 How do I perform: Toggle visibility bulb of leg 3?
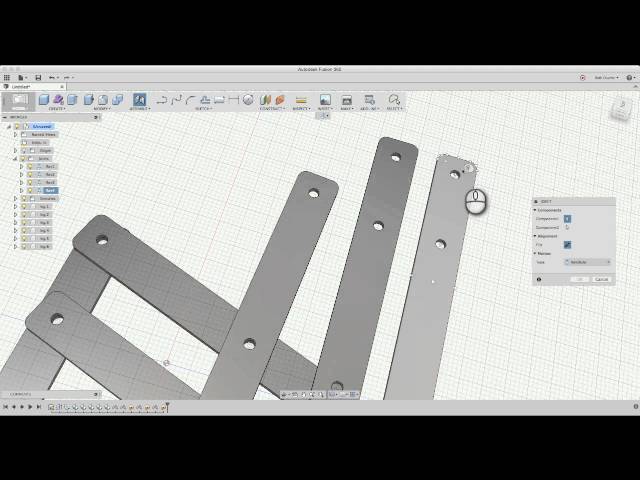tap(23, 222)
